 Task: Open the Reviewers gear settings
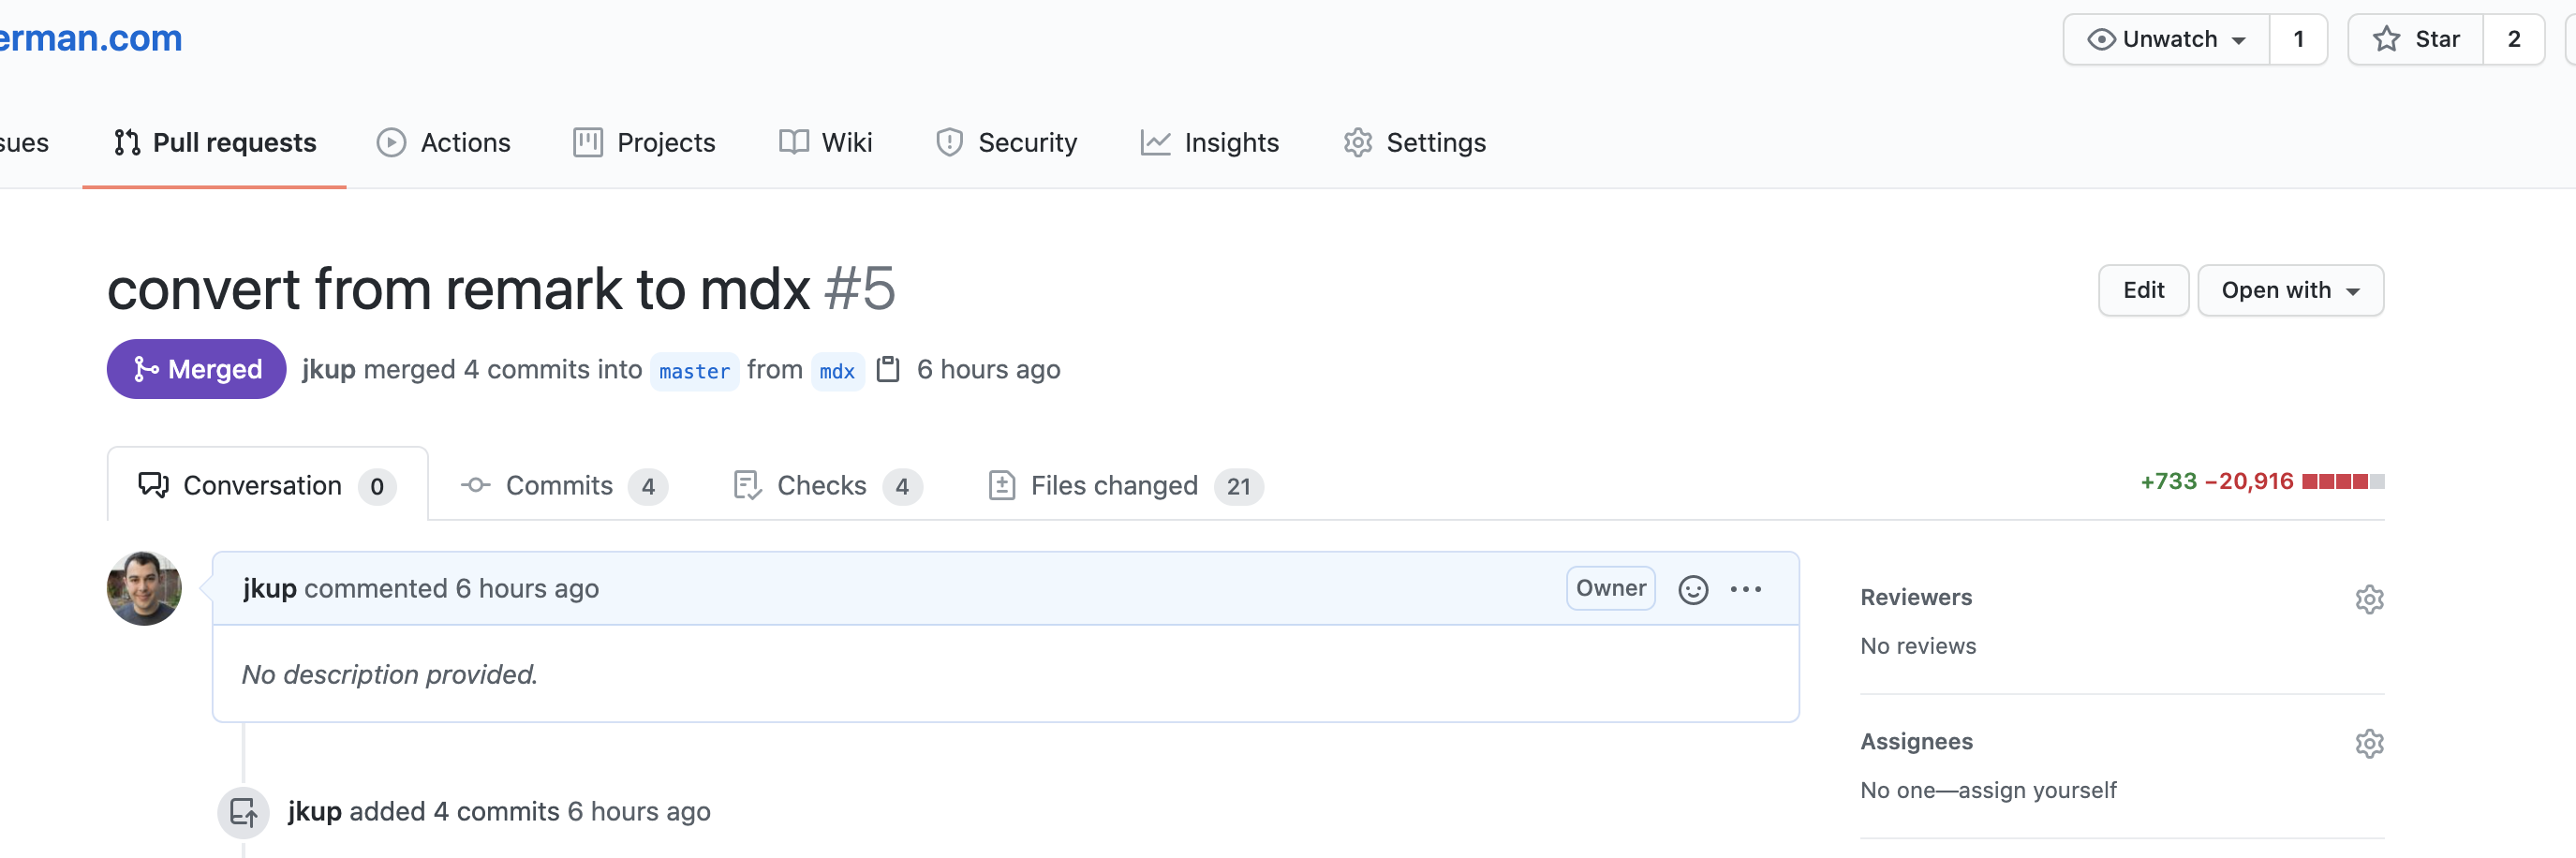point(2368,599)
